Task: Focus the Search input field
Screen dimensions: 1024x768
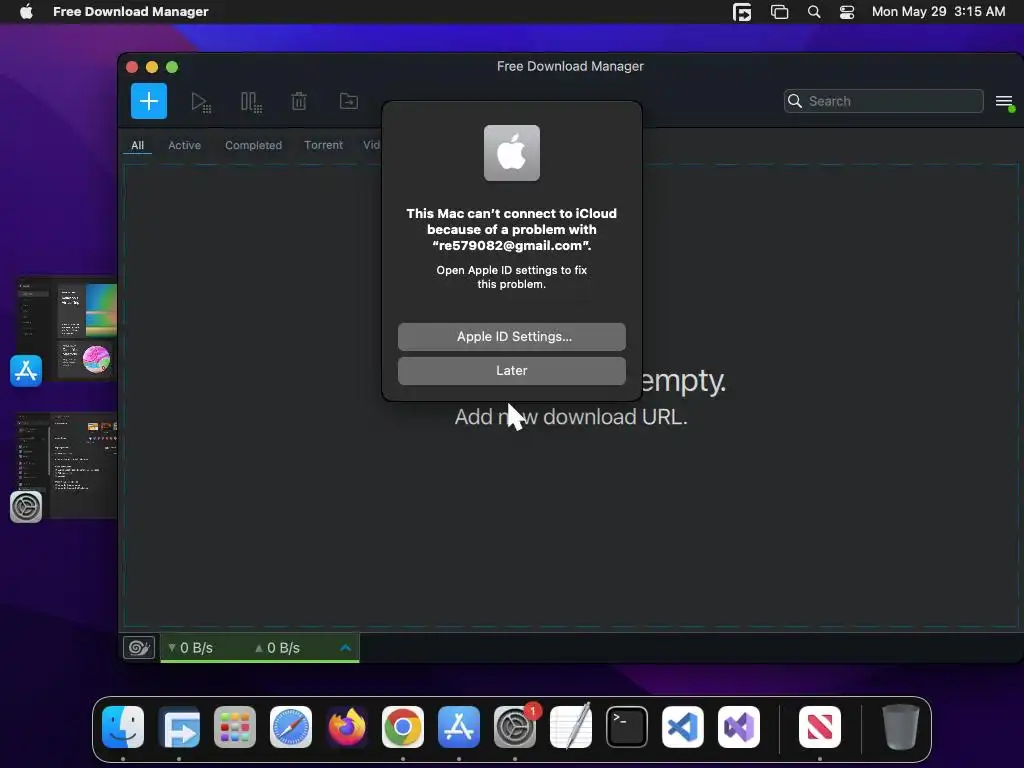Action: pos(884,101)
